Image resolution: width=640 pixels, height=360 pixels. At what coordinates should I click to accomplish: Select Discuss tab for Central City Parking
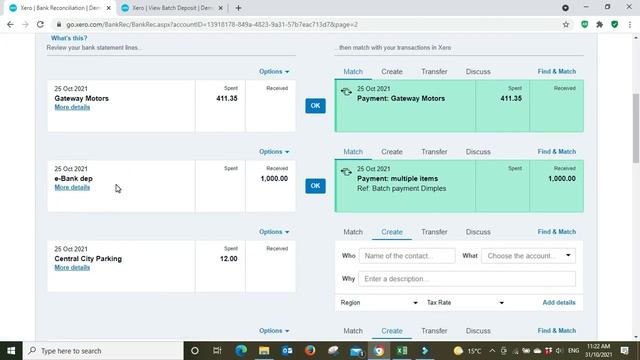tap(478, 231)
